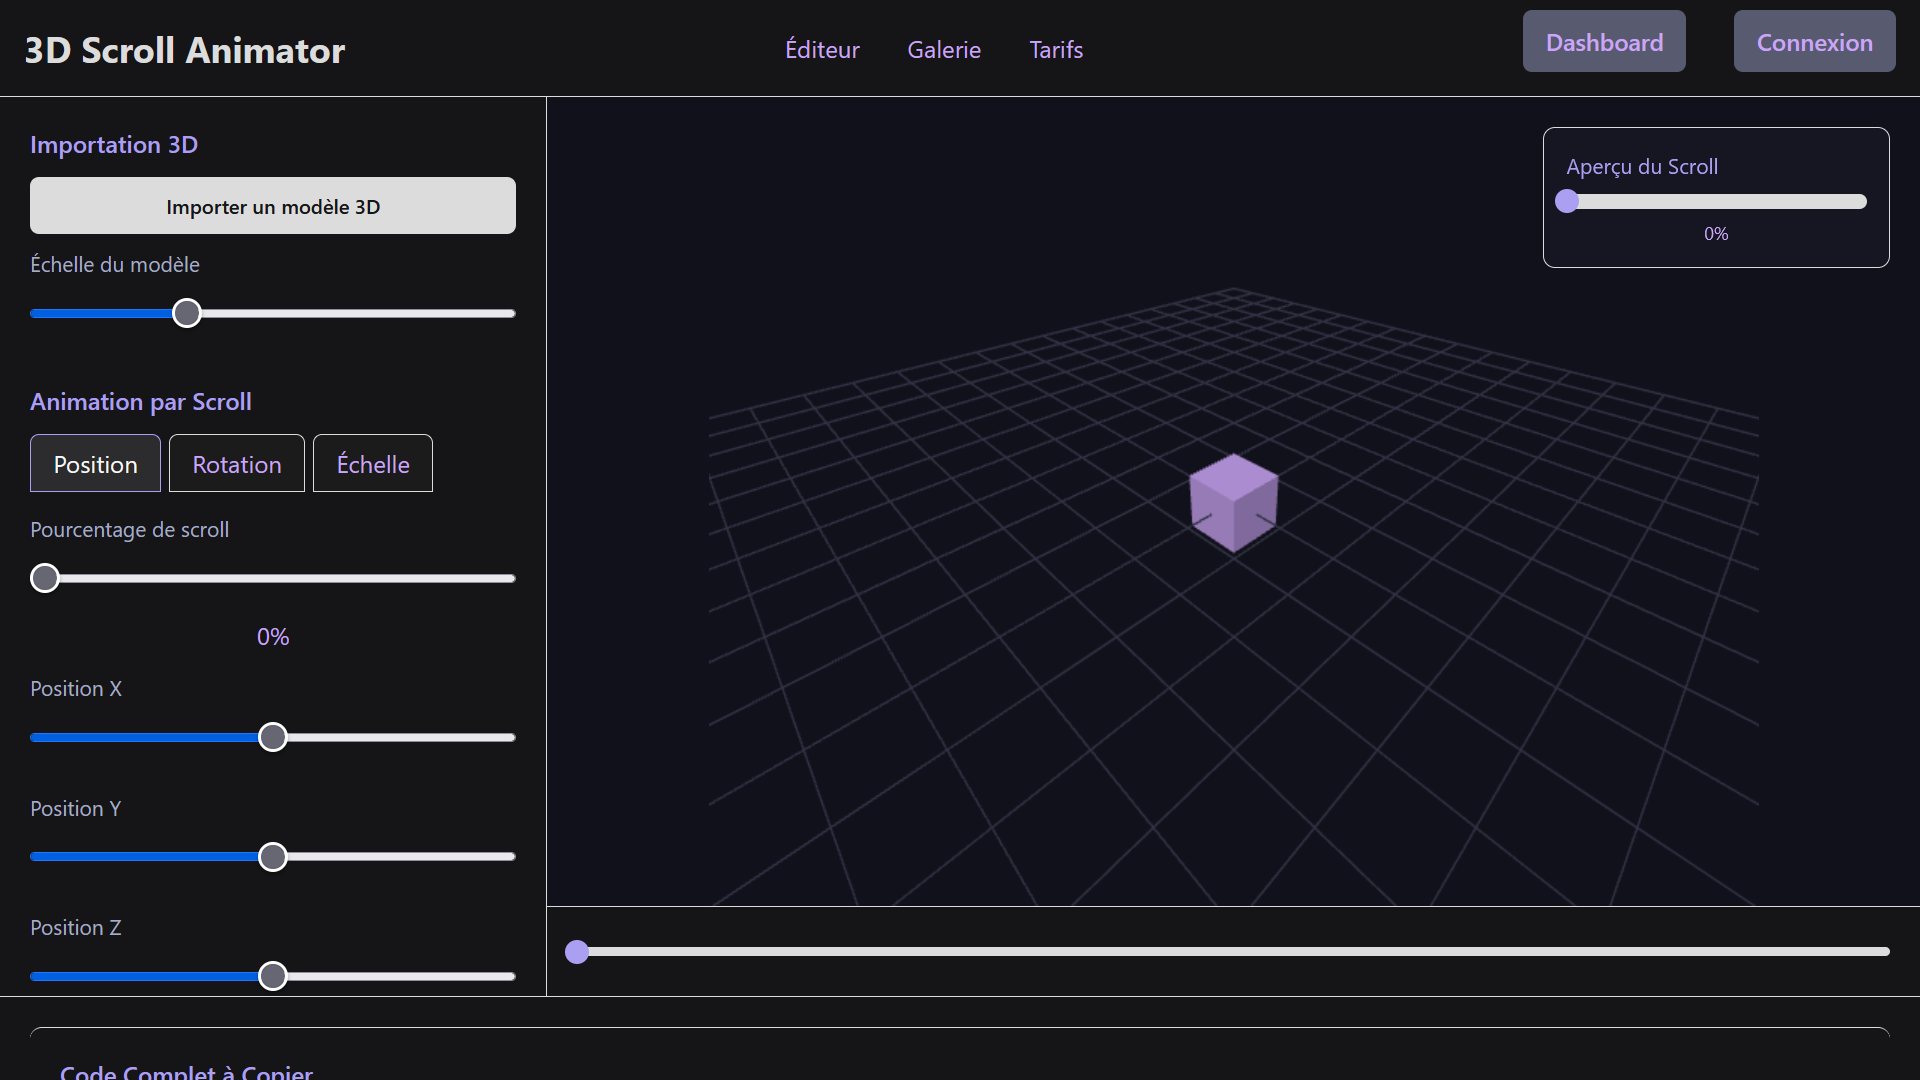Click the Code Complet à Copier section

(x=185, y=1070)
